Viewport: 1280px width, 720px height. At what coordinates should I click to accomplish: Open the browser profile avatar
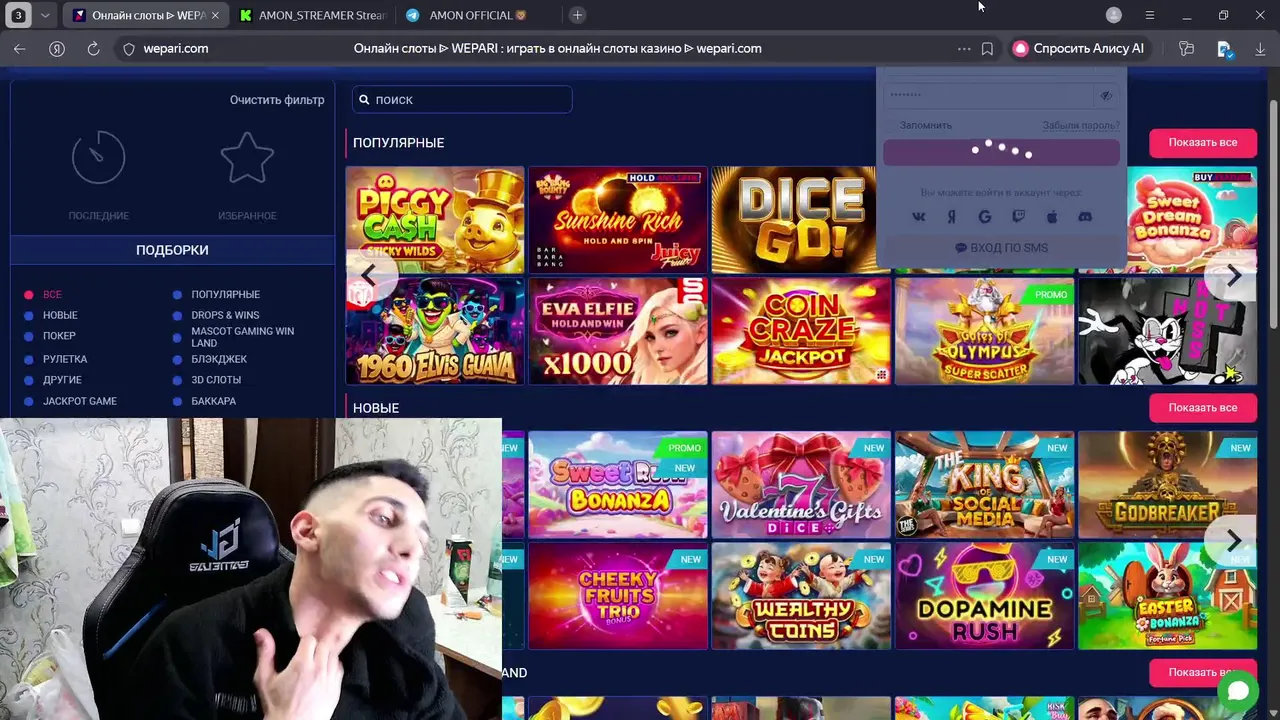click(x=1114, y=15)
